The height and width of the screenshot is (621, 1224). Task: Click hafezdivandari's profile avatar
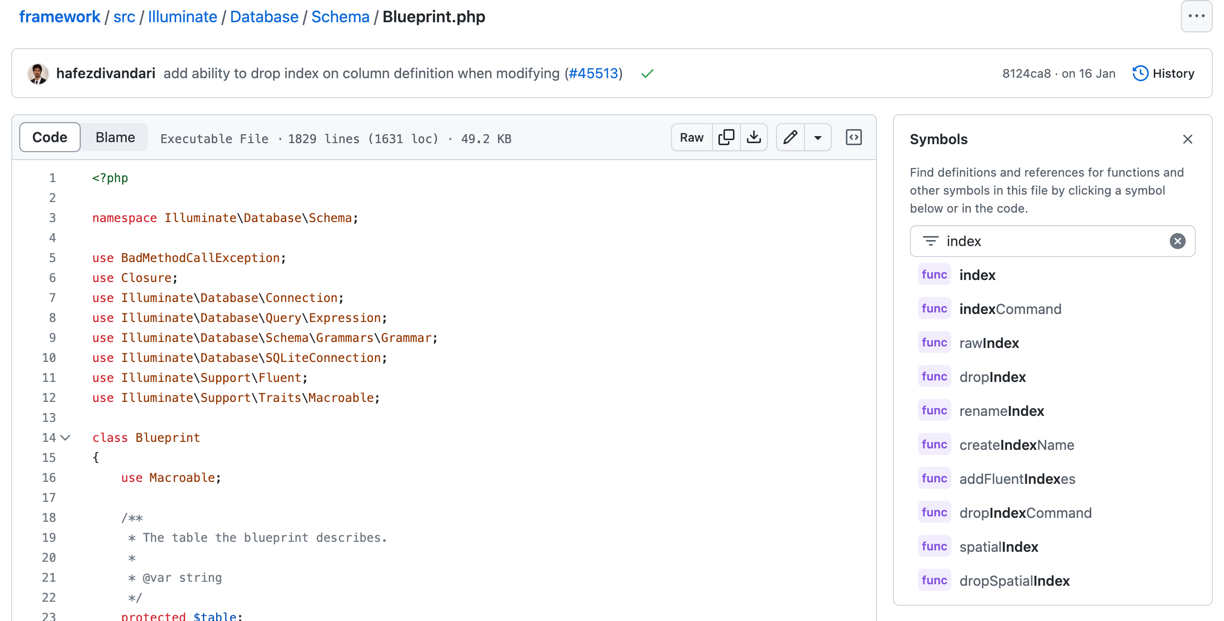point(38,73)
